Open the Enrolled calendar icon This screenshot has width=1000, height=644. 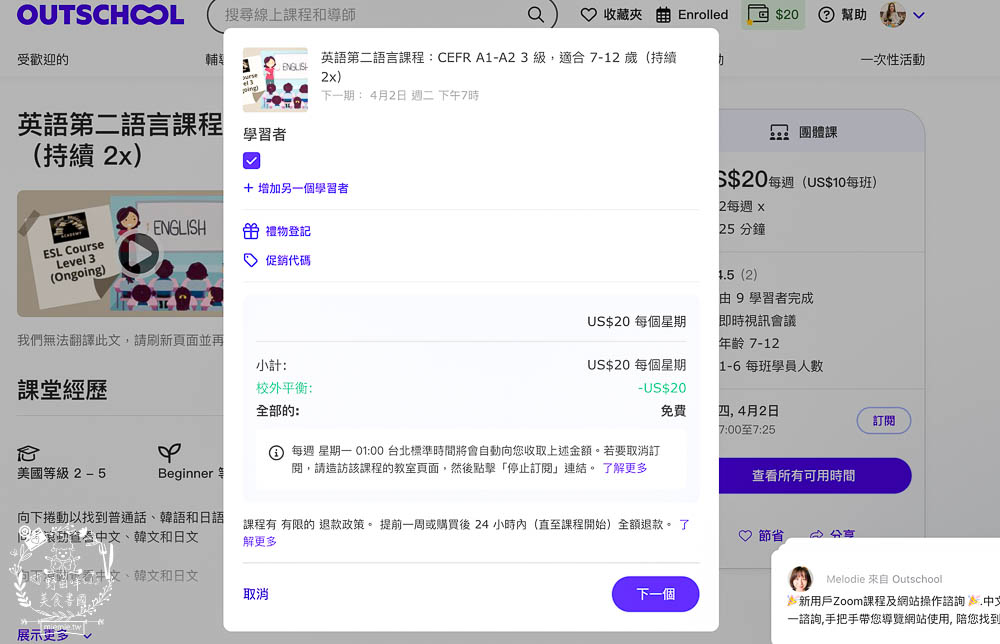coord(663,15)
